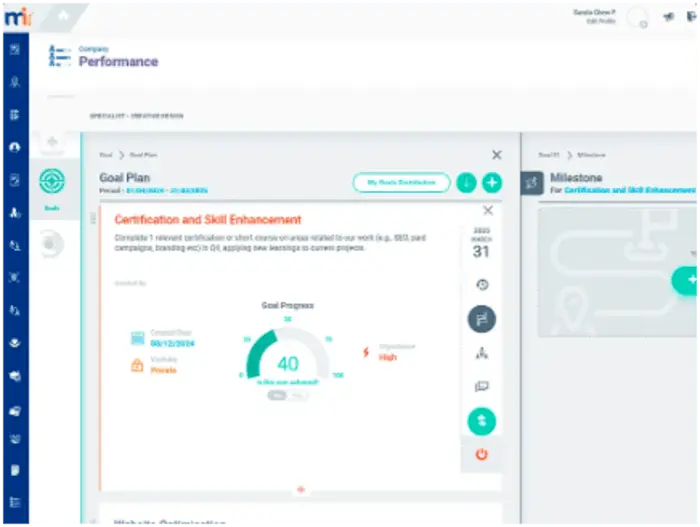This screenshot has width=700, height=527.
Task: Click the fourteenth dark blue sidebar icon
Action: tap(15, 470)
